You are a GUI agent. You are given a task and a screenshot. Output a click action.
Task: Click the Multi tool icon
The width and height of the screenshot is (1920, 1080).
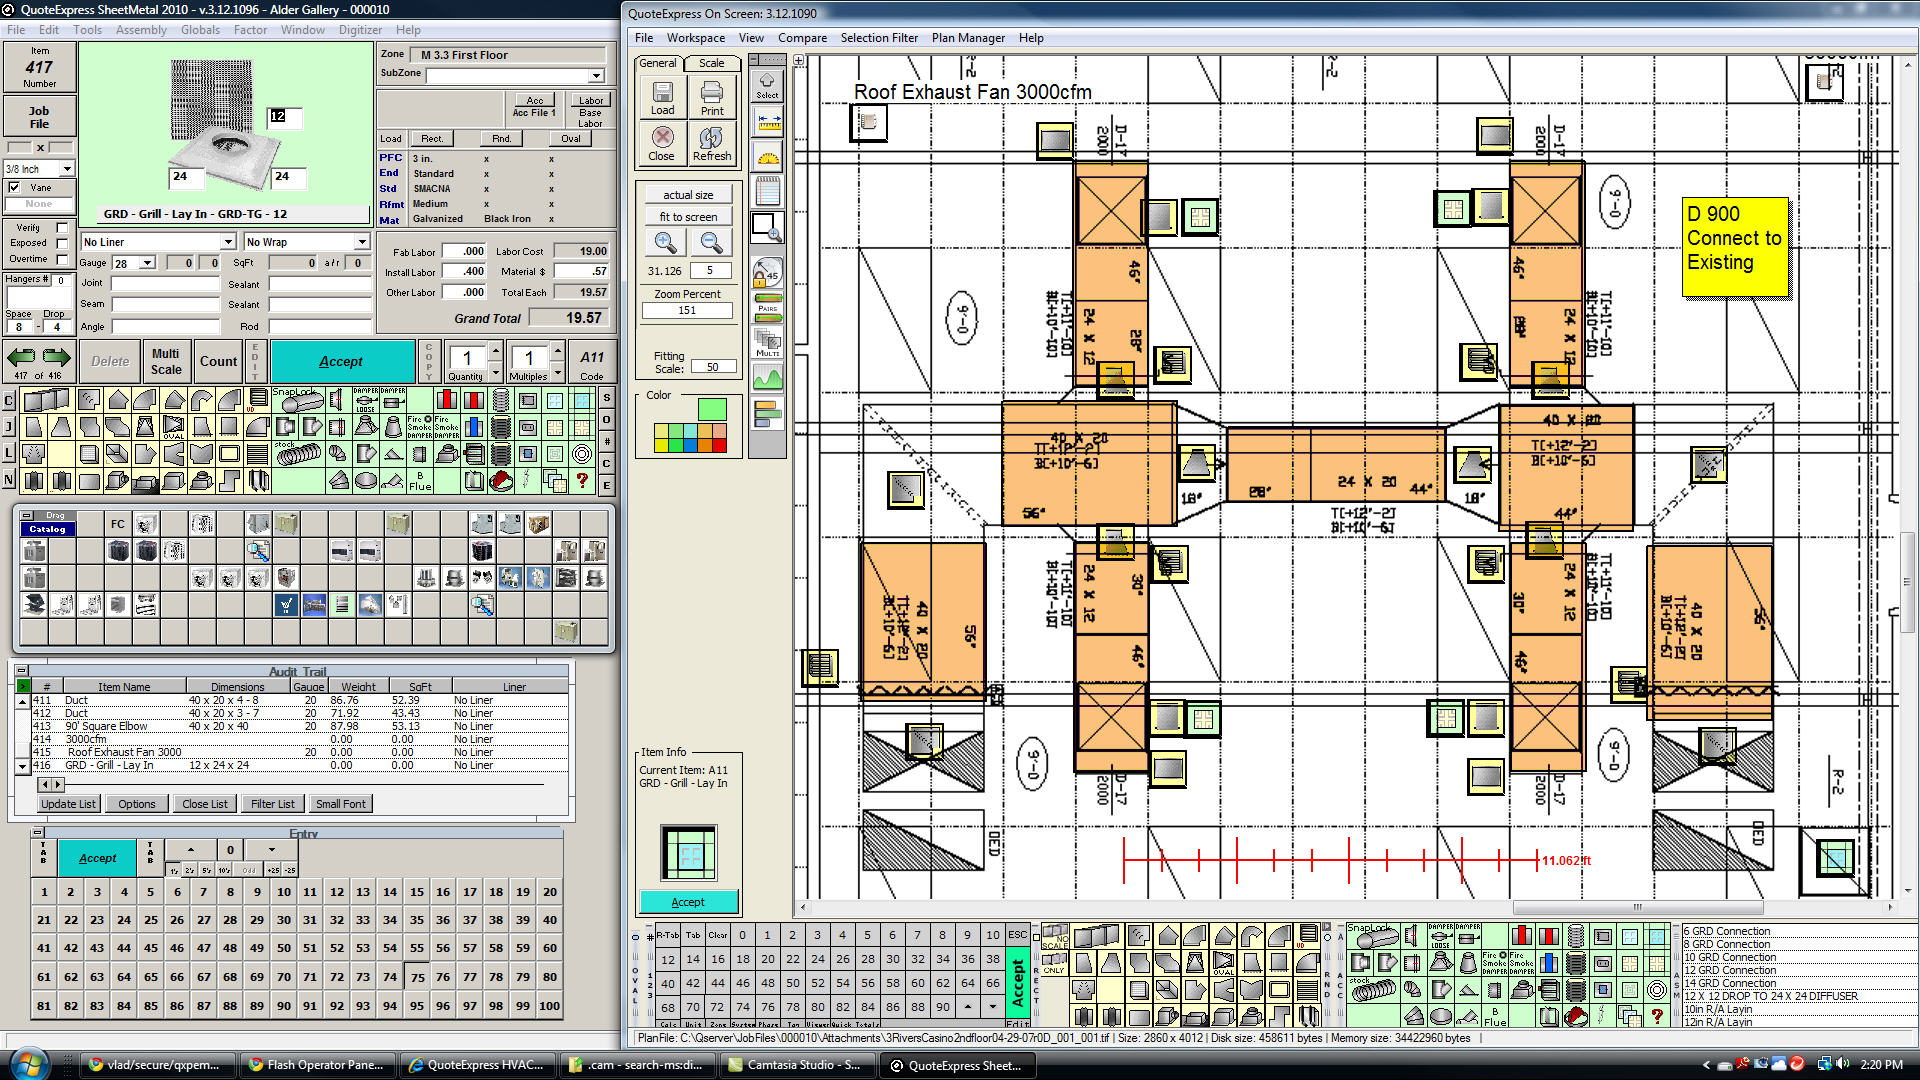pos(768,342)
